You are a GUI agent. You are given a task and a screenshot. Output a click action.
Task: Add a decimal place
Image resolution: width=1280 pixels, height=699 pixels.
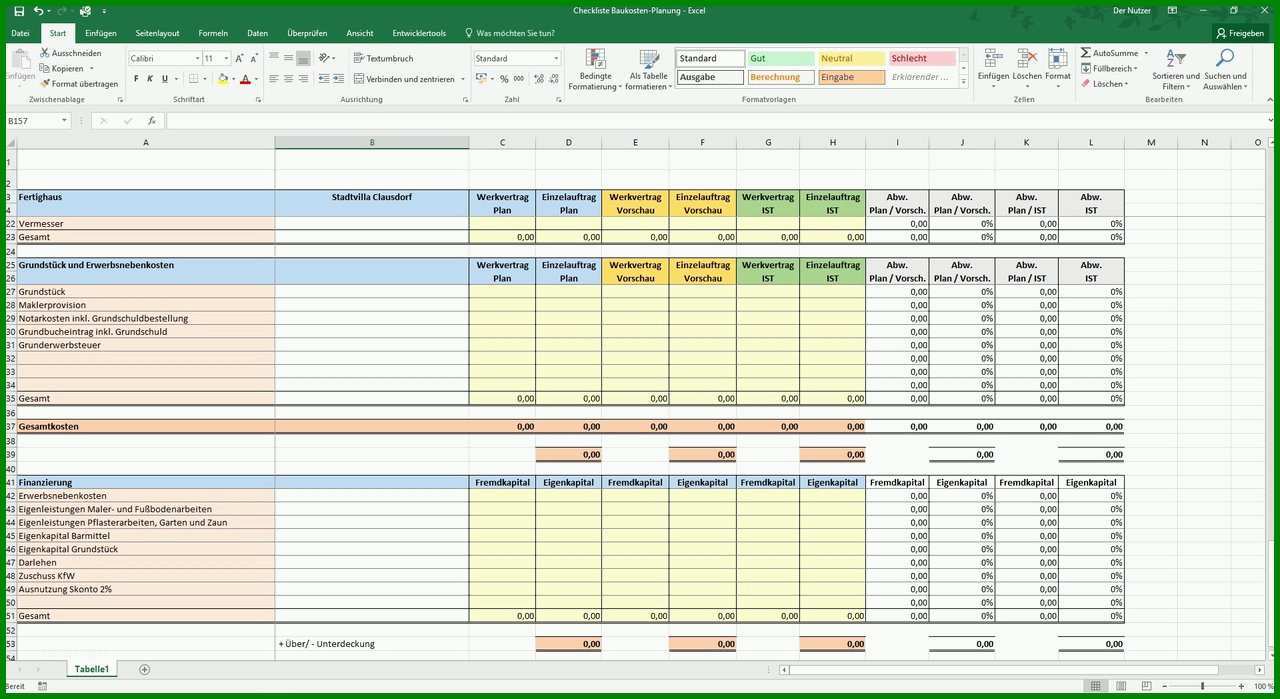pos(537,79)
